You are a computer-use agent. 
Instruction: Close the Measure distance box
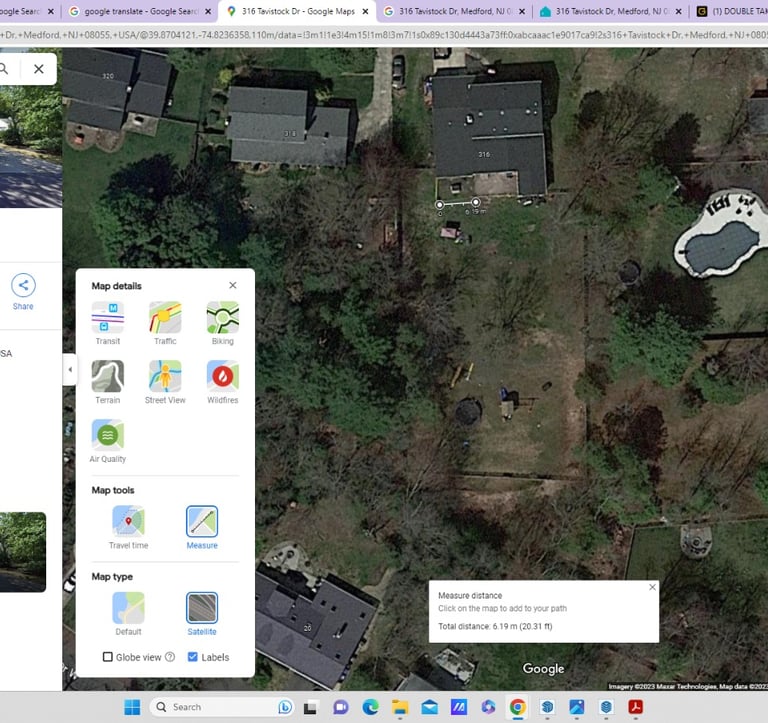652,587
